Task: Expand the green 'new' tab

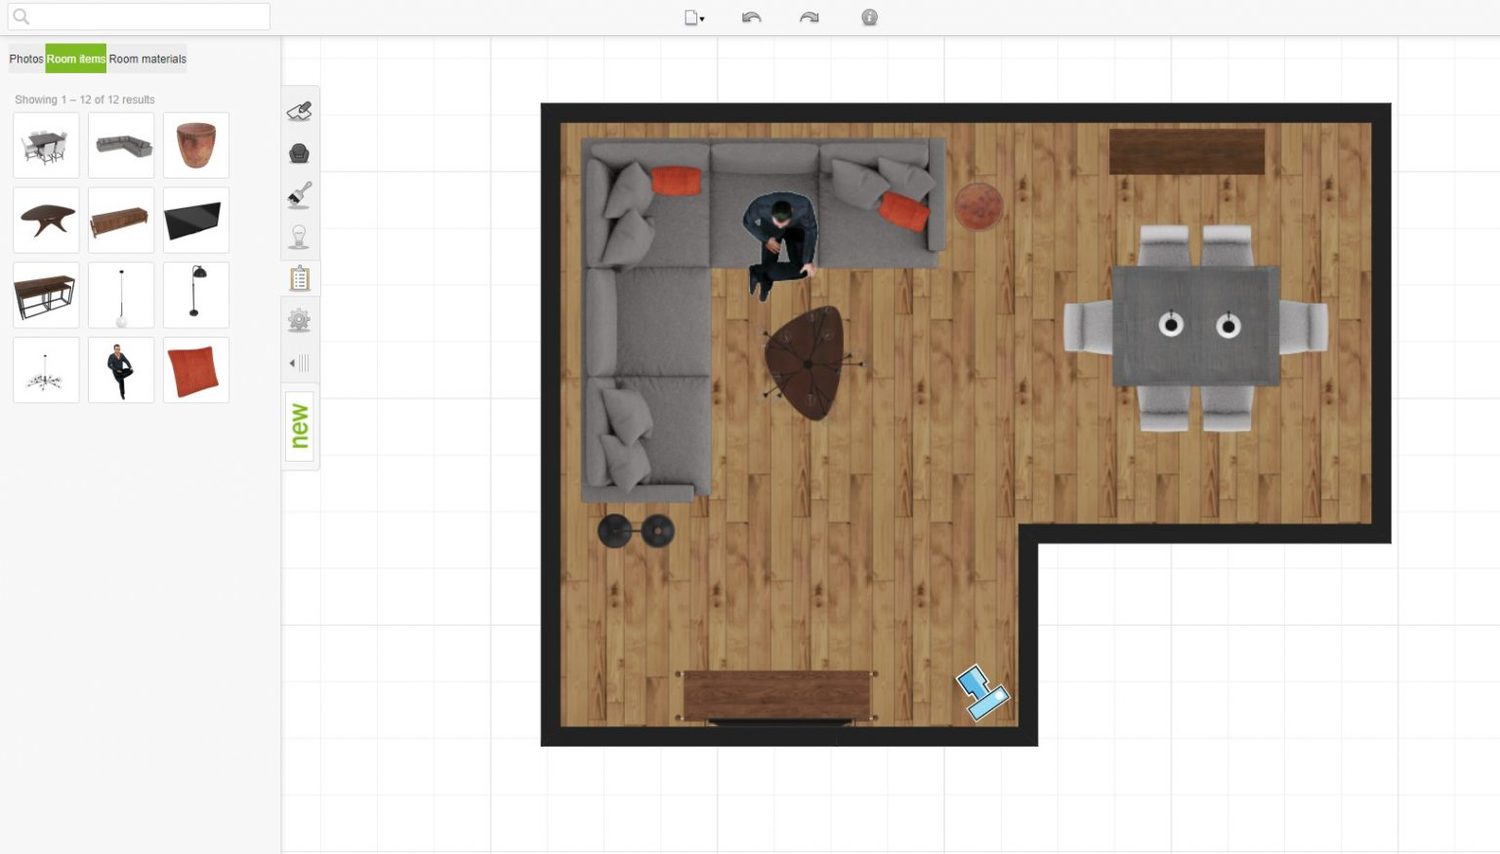Action: coord(297,427)
